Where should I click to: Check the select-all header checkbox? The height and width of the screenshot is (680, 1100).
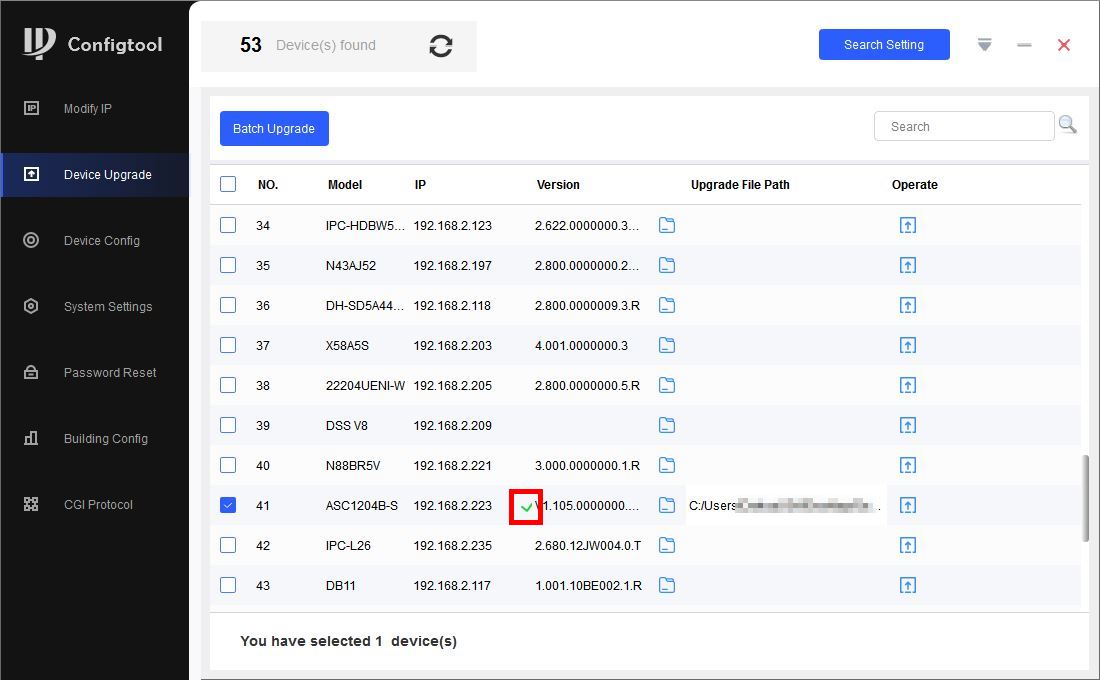coord(228,184)
